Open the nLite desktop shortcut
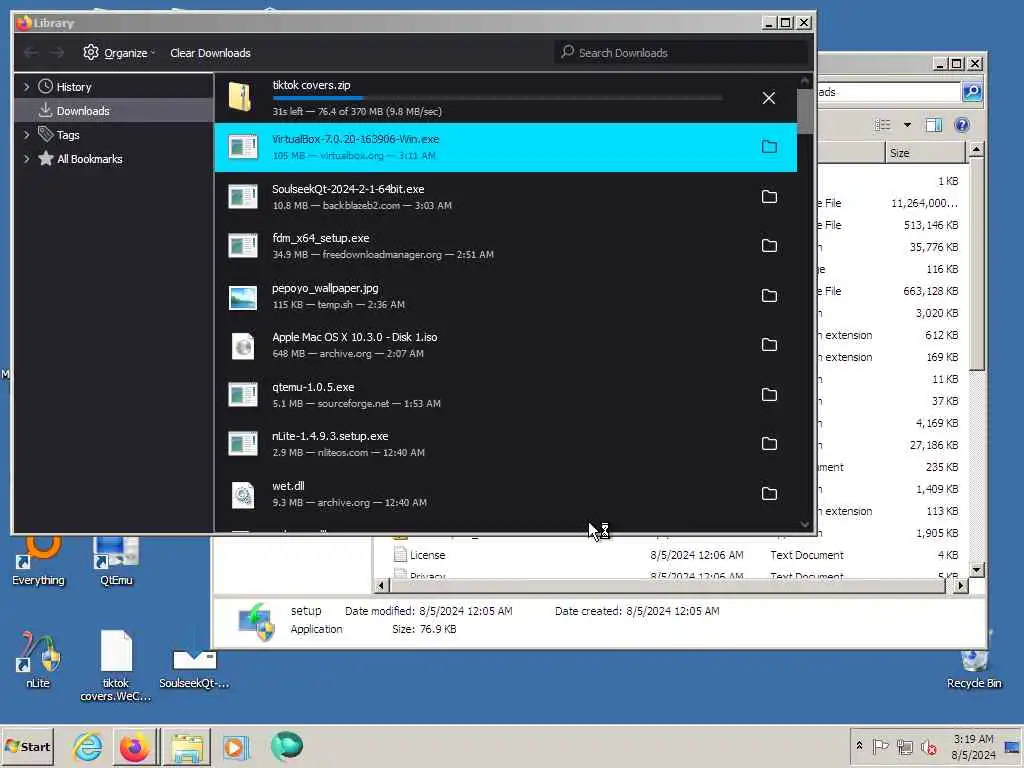Screen dimensions: 1024x768 click(x=38, y=660)
